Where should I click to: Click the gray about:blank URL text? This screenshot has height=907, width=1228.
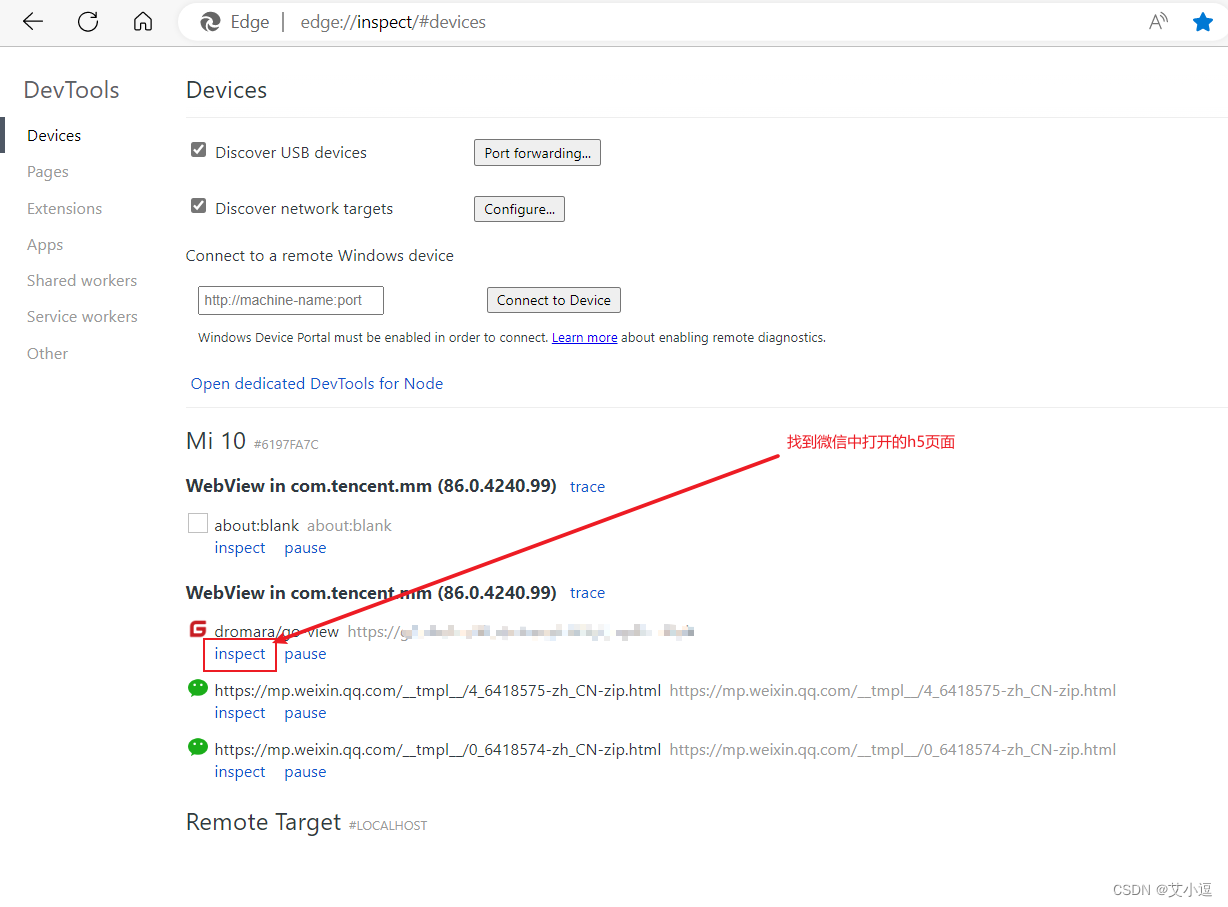click(x=349, y=525)
